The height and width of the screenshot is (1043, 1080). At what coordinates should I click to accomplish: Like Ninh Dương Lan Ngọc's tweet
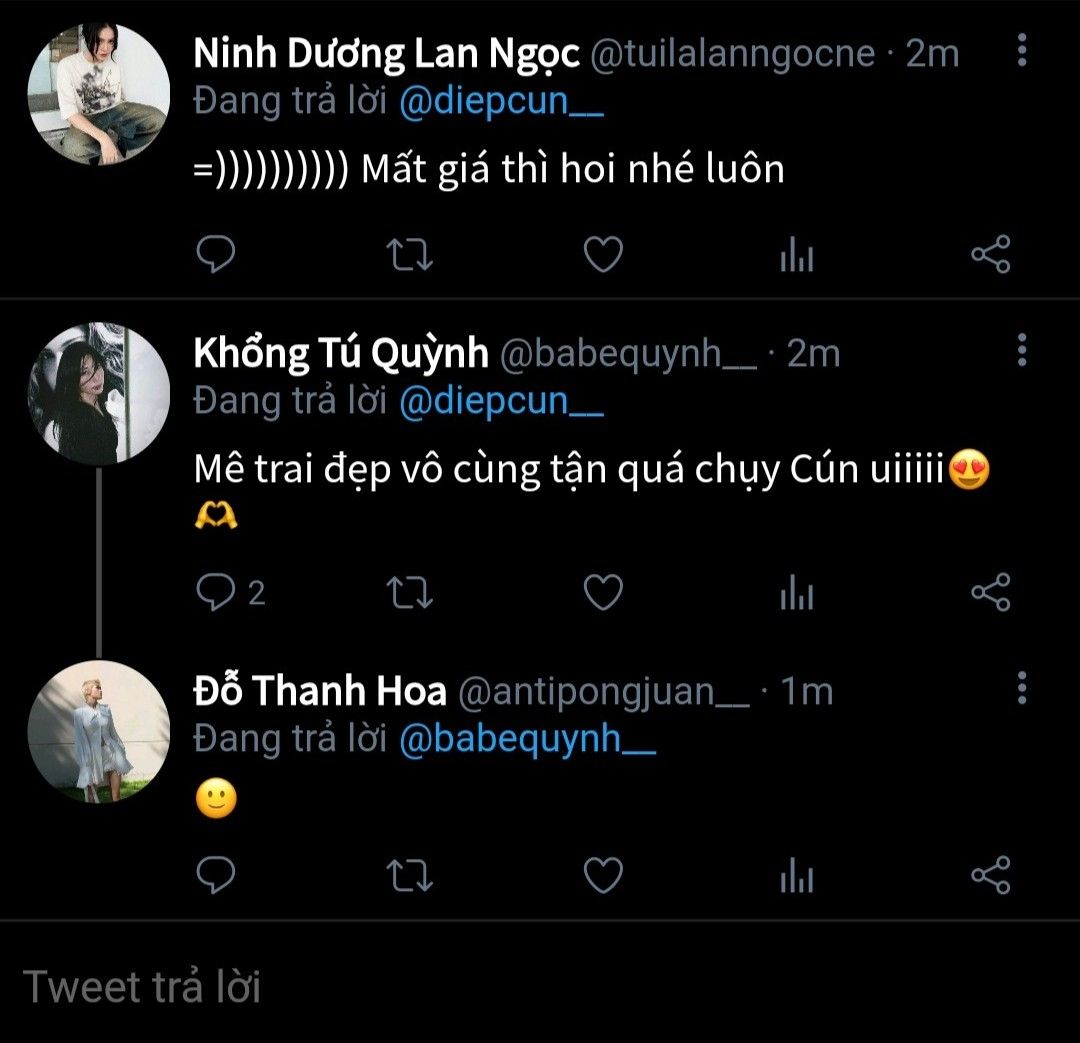603,255
